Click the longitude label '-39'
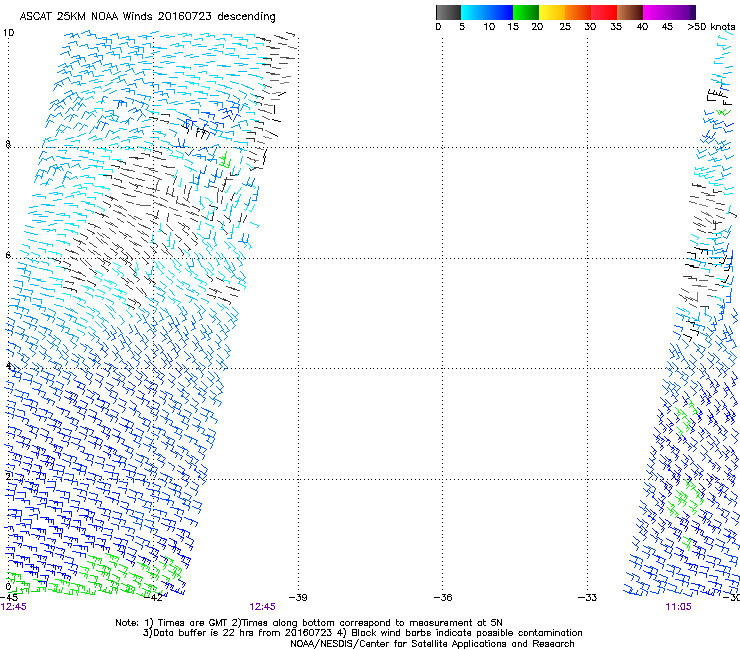This screenshot has width=740, height=650. [298, 597]
